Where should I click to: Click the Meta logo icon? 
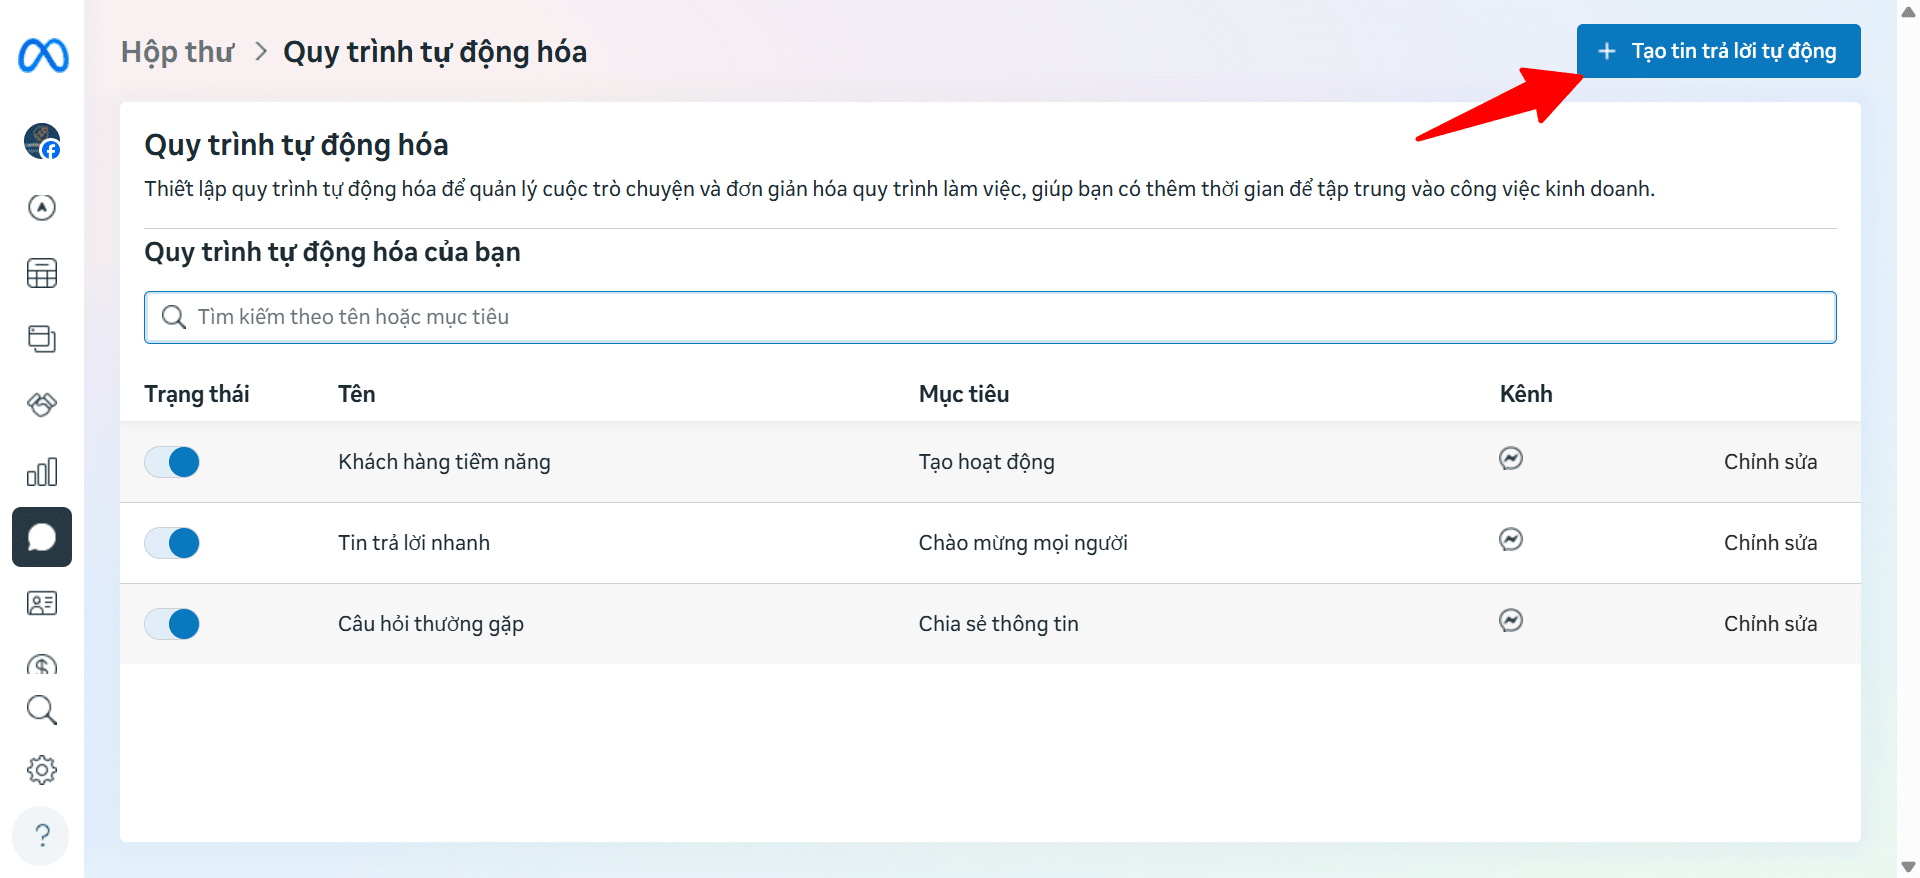point(43,55)
